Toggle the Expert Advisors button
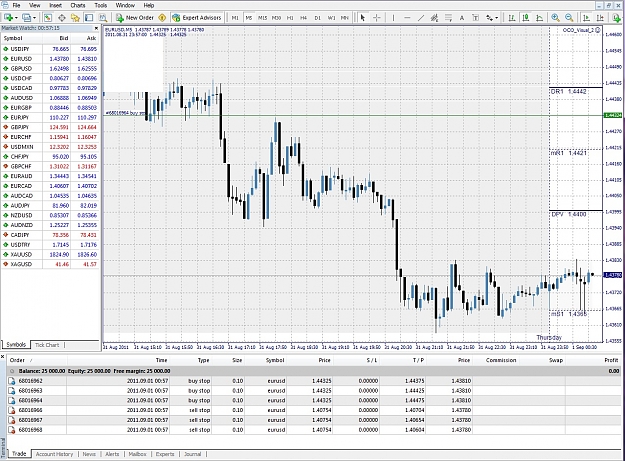Screen dimensions: 625x461 pyautogui.click(x=197, y=18)
